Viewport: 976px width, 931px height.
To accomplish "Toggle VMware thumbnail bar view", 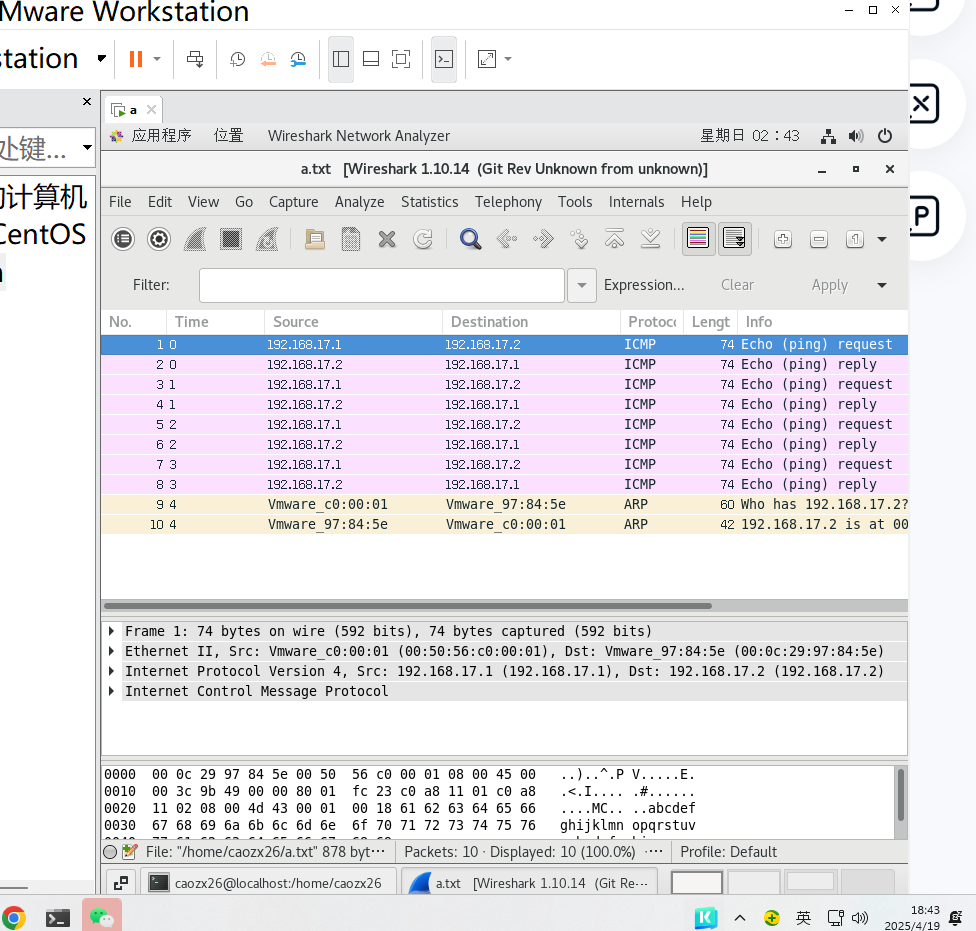I will click(x=371, y=59).
